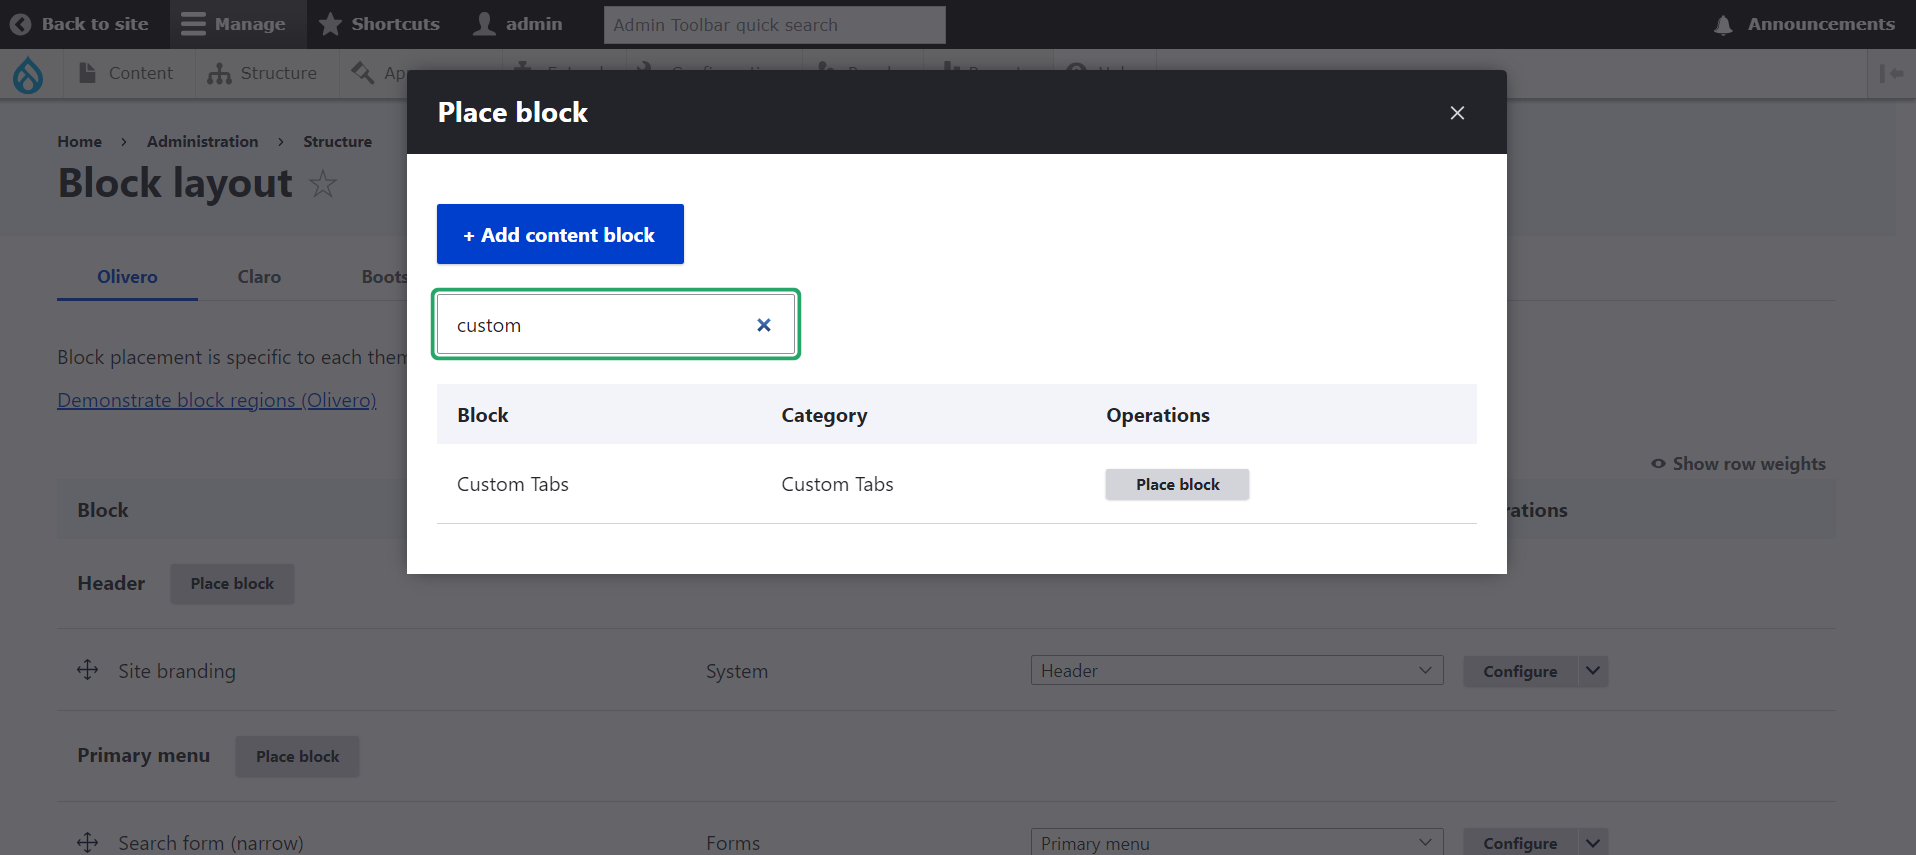Click the star to bookmark Block layout
Viewport: 1916px width, 855px height.
(323, 184)
